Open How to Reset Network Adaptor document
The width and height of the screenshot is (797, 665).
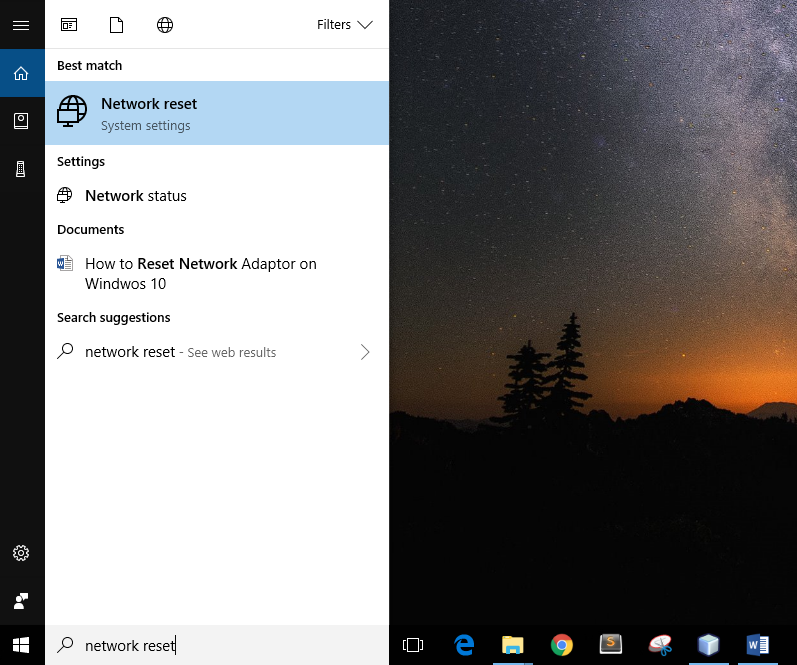[x=217, y=274]
